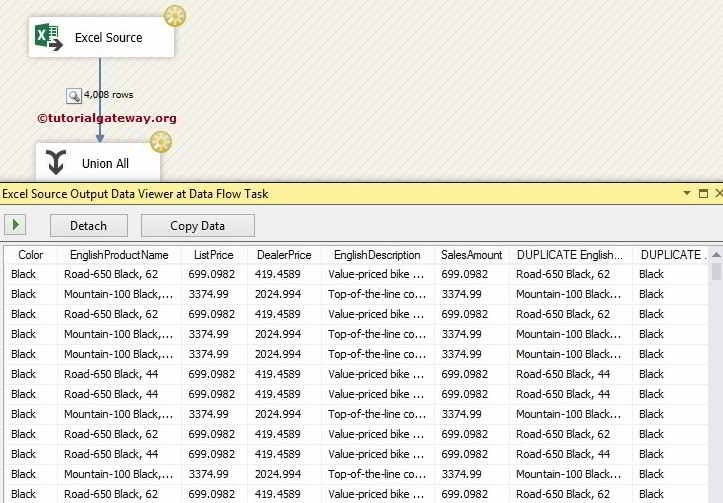This screenshot has height=503, width=723.
Task: Open the data viewer window options dropdown arrow
Action: tap(687, 193)
